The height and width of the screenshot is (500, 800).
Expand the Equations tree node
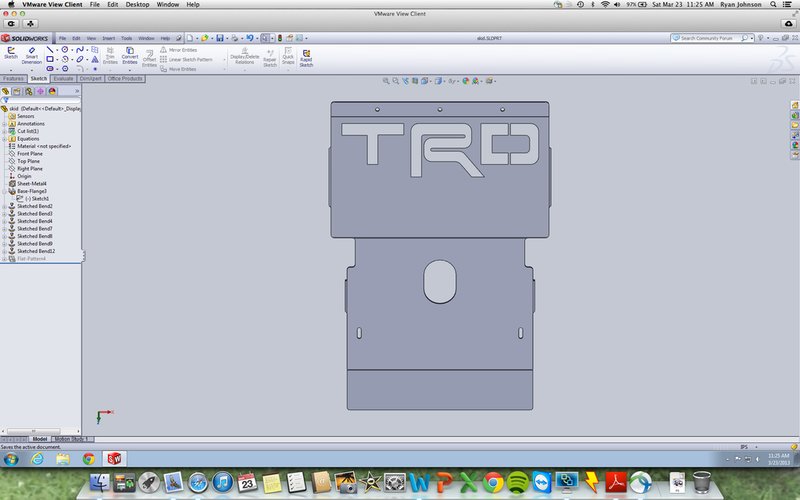[4, 139]
